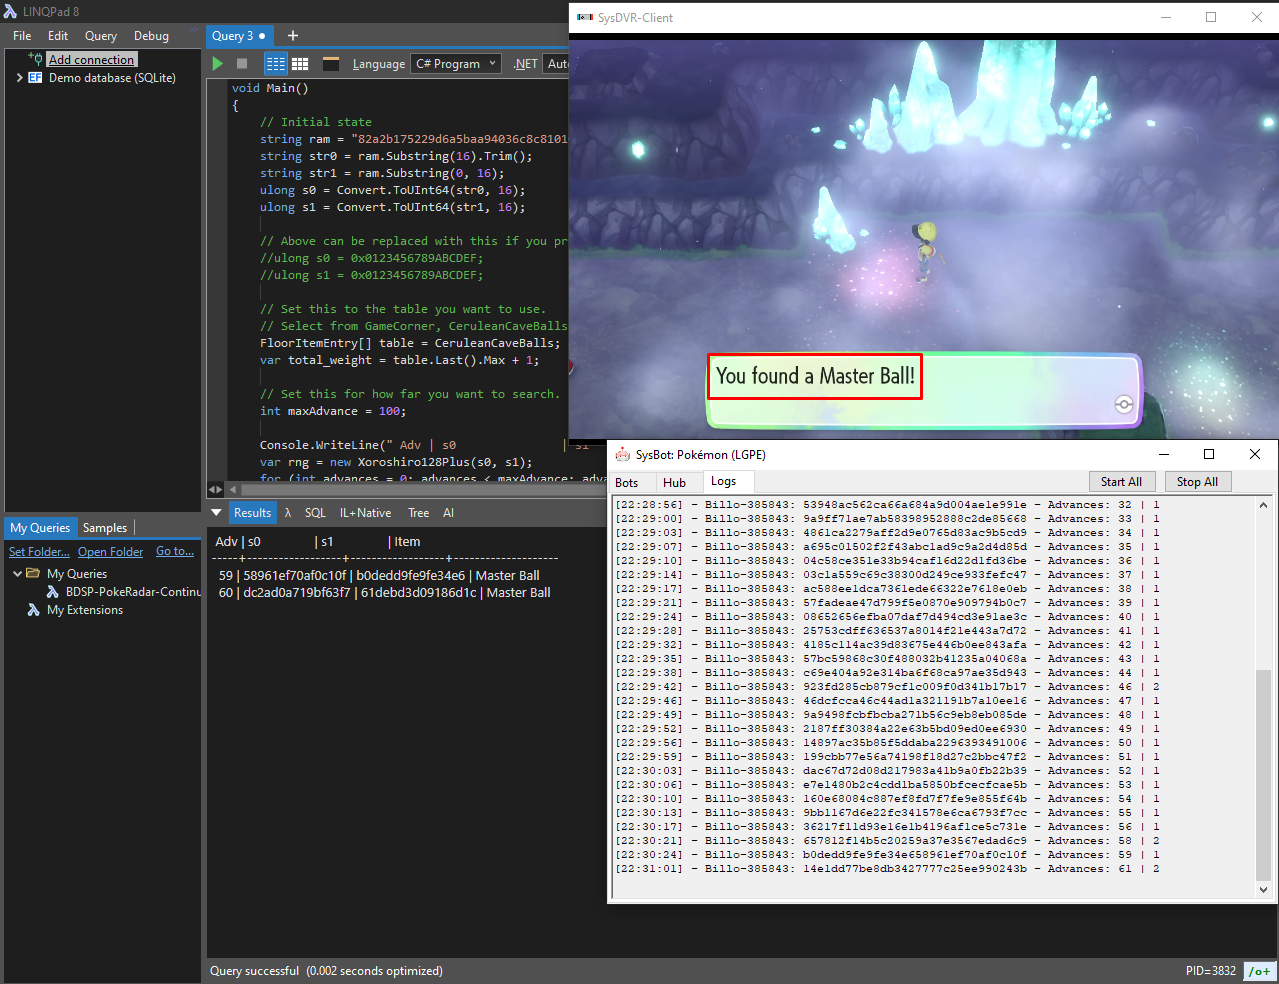This screenshot has height=984, width=1279.
Task: Click Start All in SysBot
Action: 1121,481
